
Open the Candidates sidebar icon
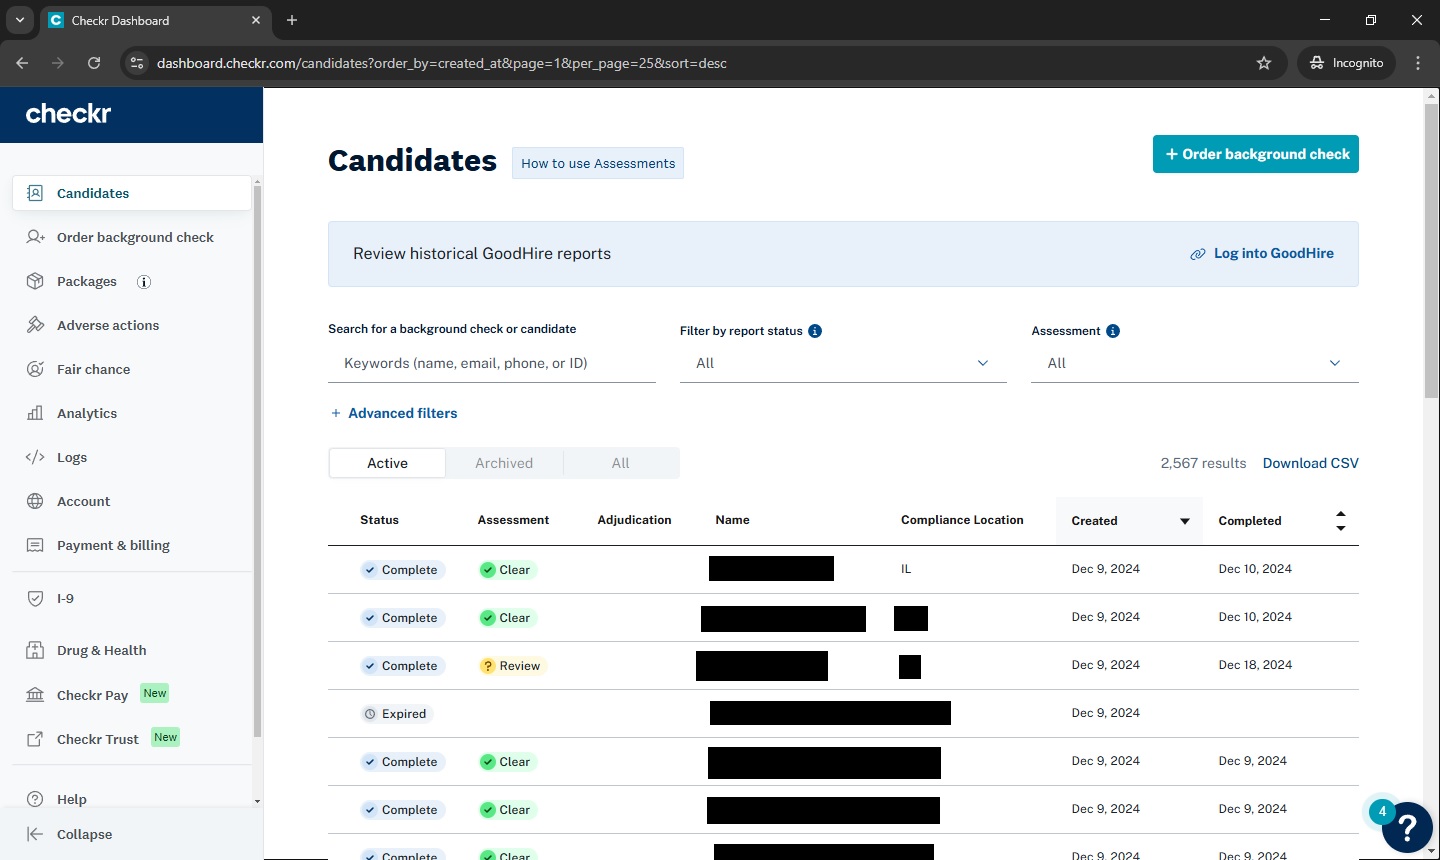click(x=35, y=193)
